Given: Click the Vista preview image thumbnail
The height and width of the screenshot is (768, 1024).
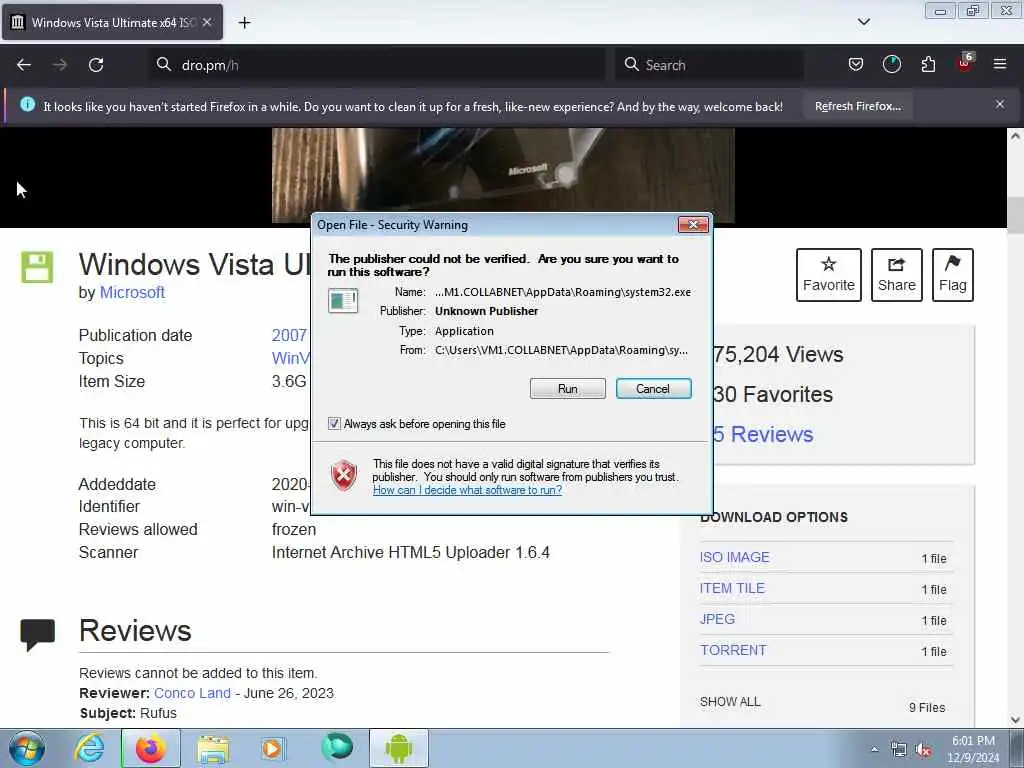Looking at the screenshot, I should [x=503, y=175].
